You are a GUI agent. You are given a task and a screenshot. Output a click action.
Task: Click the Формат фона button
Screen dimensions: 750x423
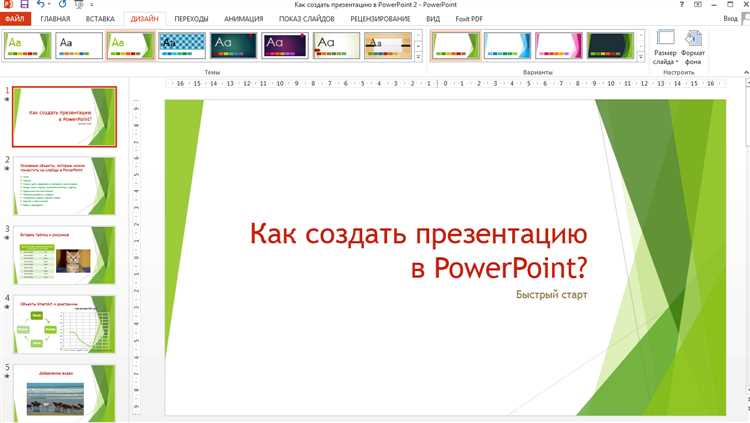(693, 47)
